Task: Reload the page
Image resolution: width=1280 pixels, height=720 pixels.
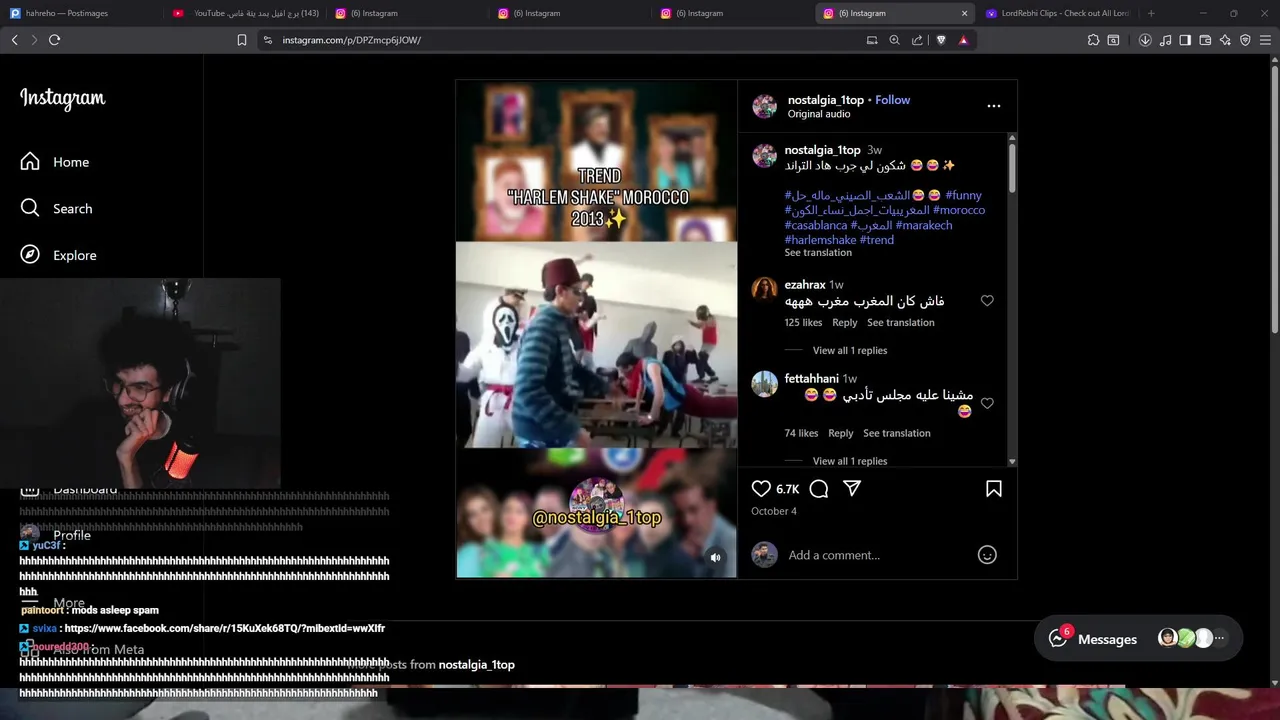Action: (x=54, y=40)
